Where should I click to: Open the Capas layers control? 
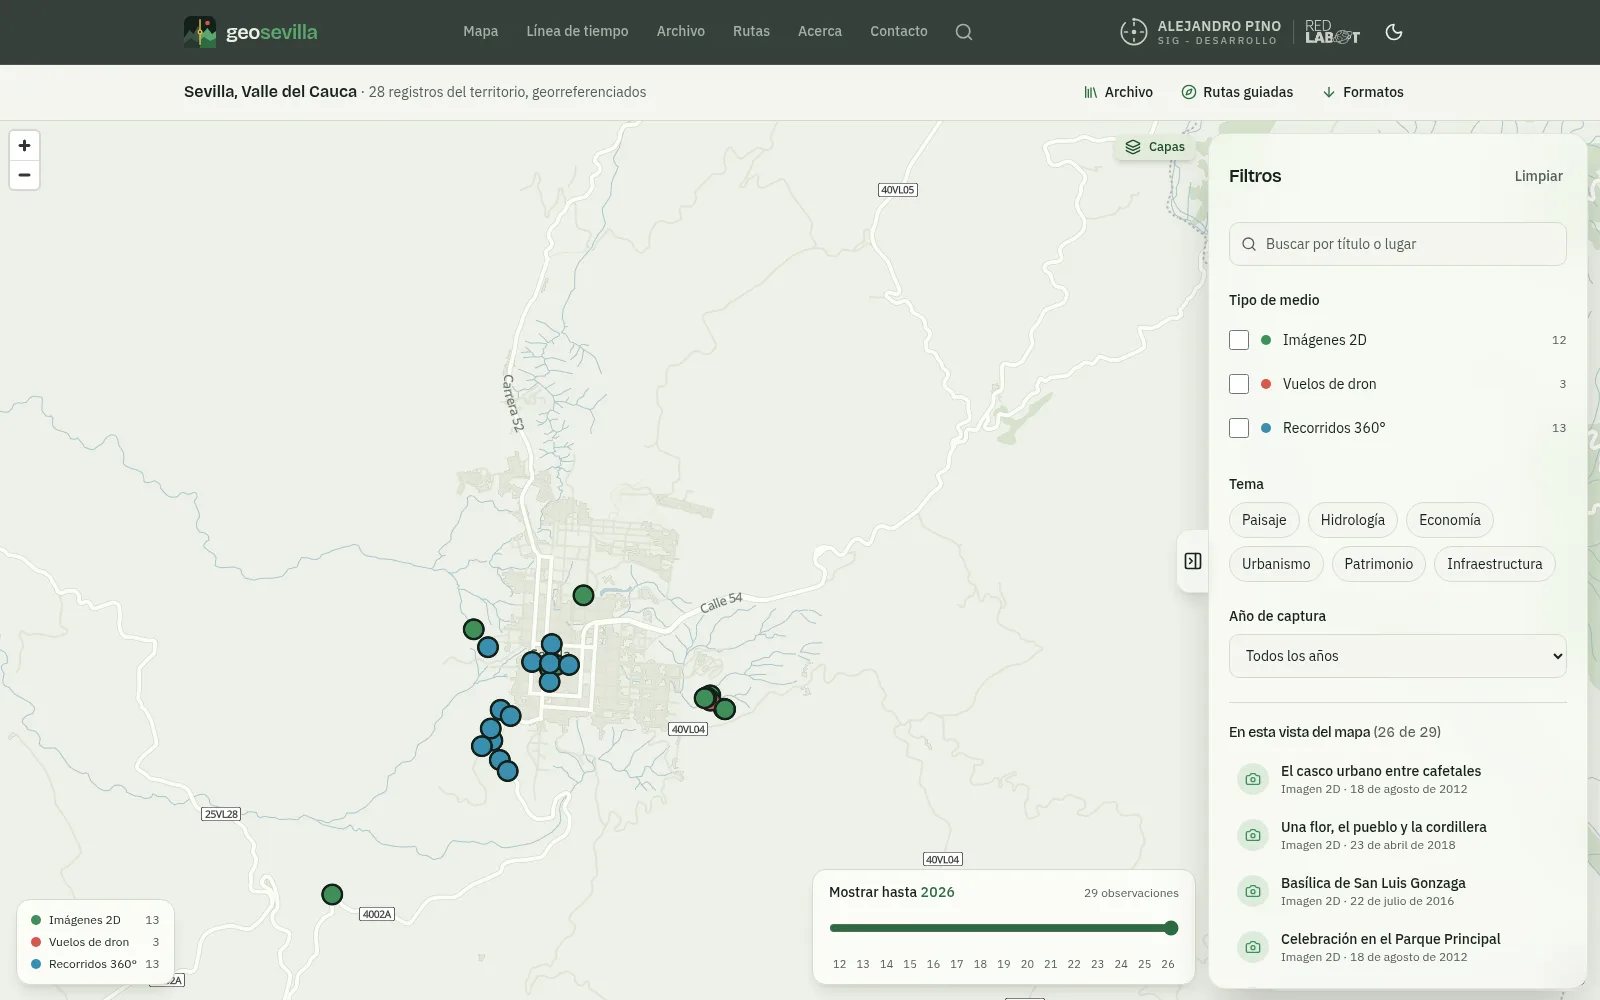1155,147
